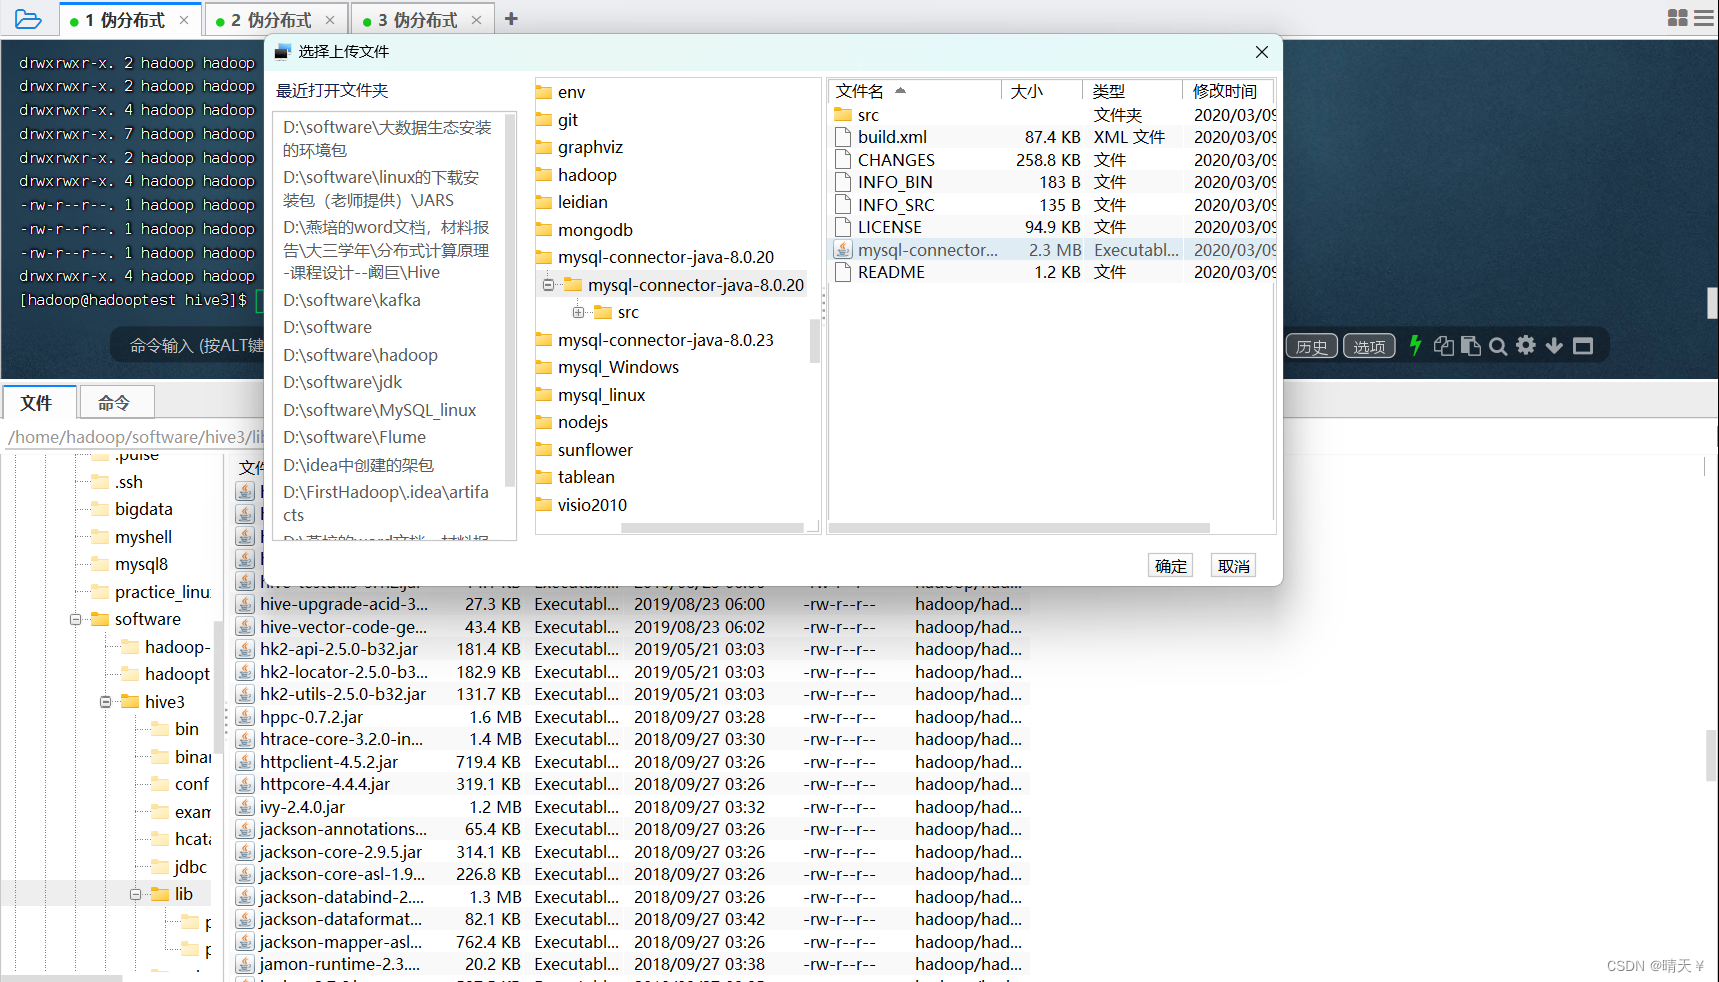Click the window/fullscreen icon on the toolbar

1582,345
